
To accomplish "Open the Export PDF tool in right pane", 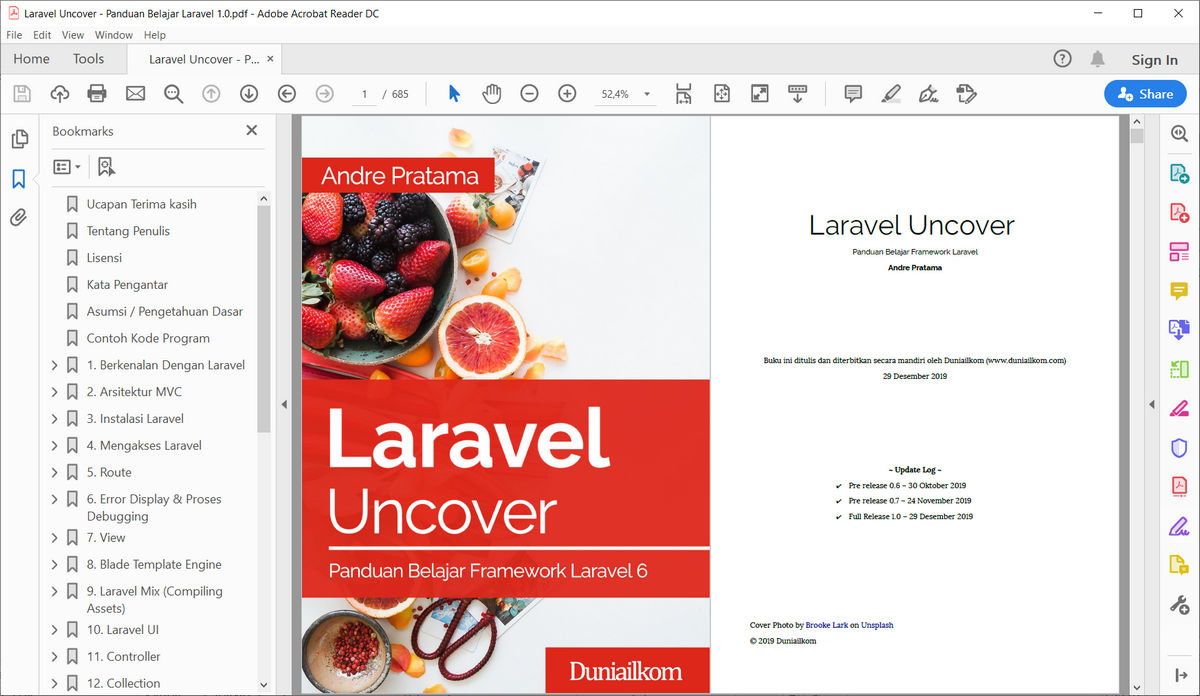I will click(x=1179, y=173).
